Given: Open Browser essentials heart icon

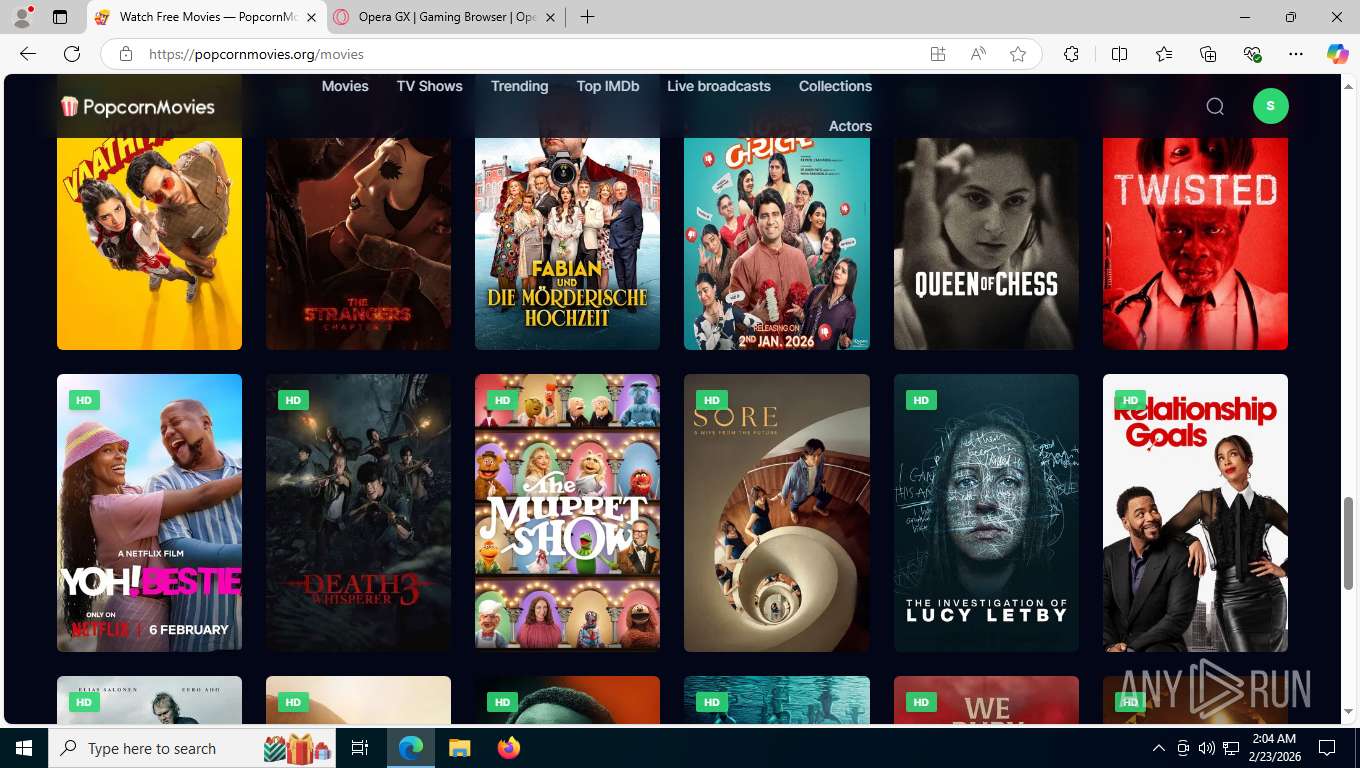Looking at the screenshot, I should [1252, 54].
